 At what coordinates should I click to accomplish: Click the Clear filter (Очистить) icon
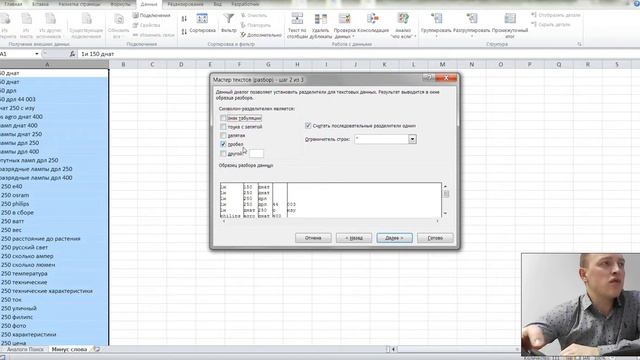(243, 16)
